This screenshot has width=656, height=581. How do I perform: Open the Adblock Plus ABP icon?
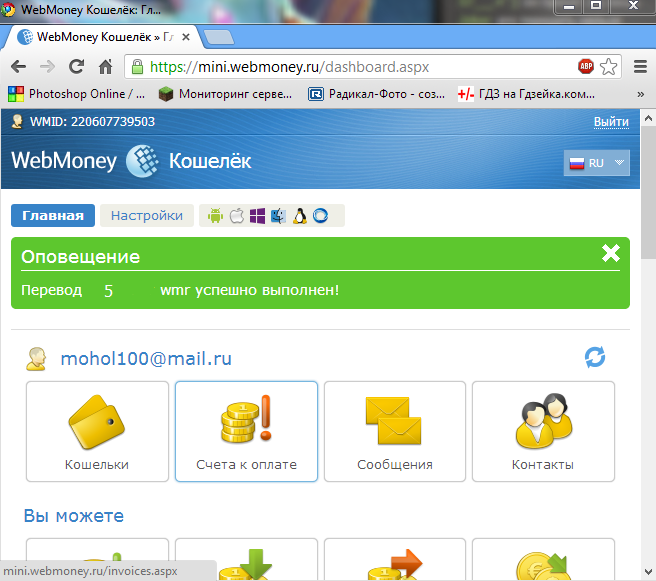point(586,66)
